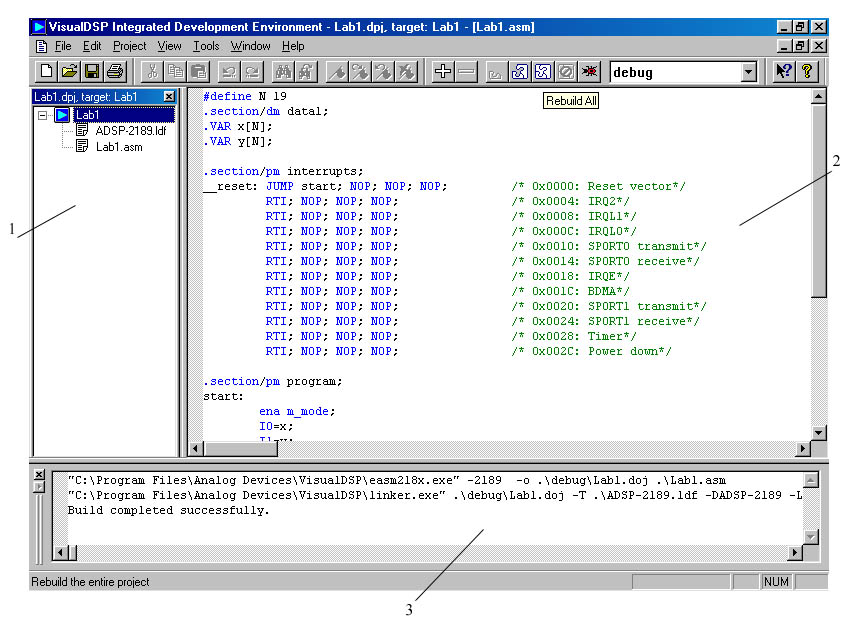Click the '.VAR x[N];' declaration line
This screenshot has height=625, width=850.
coord(237,126)
